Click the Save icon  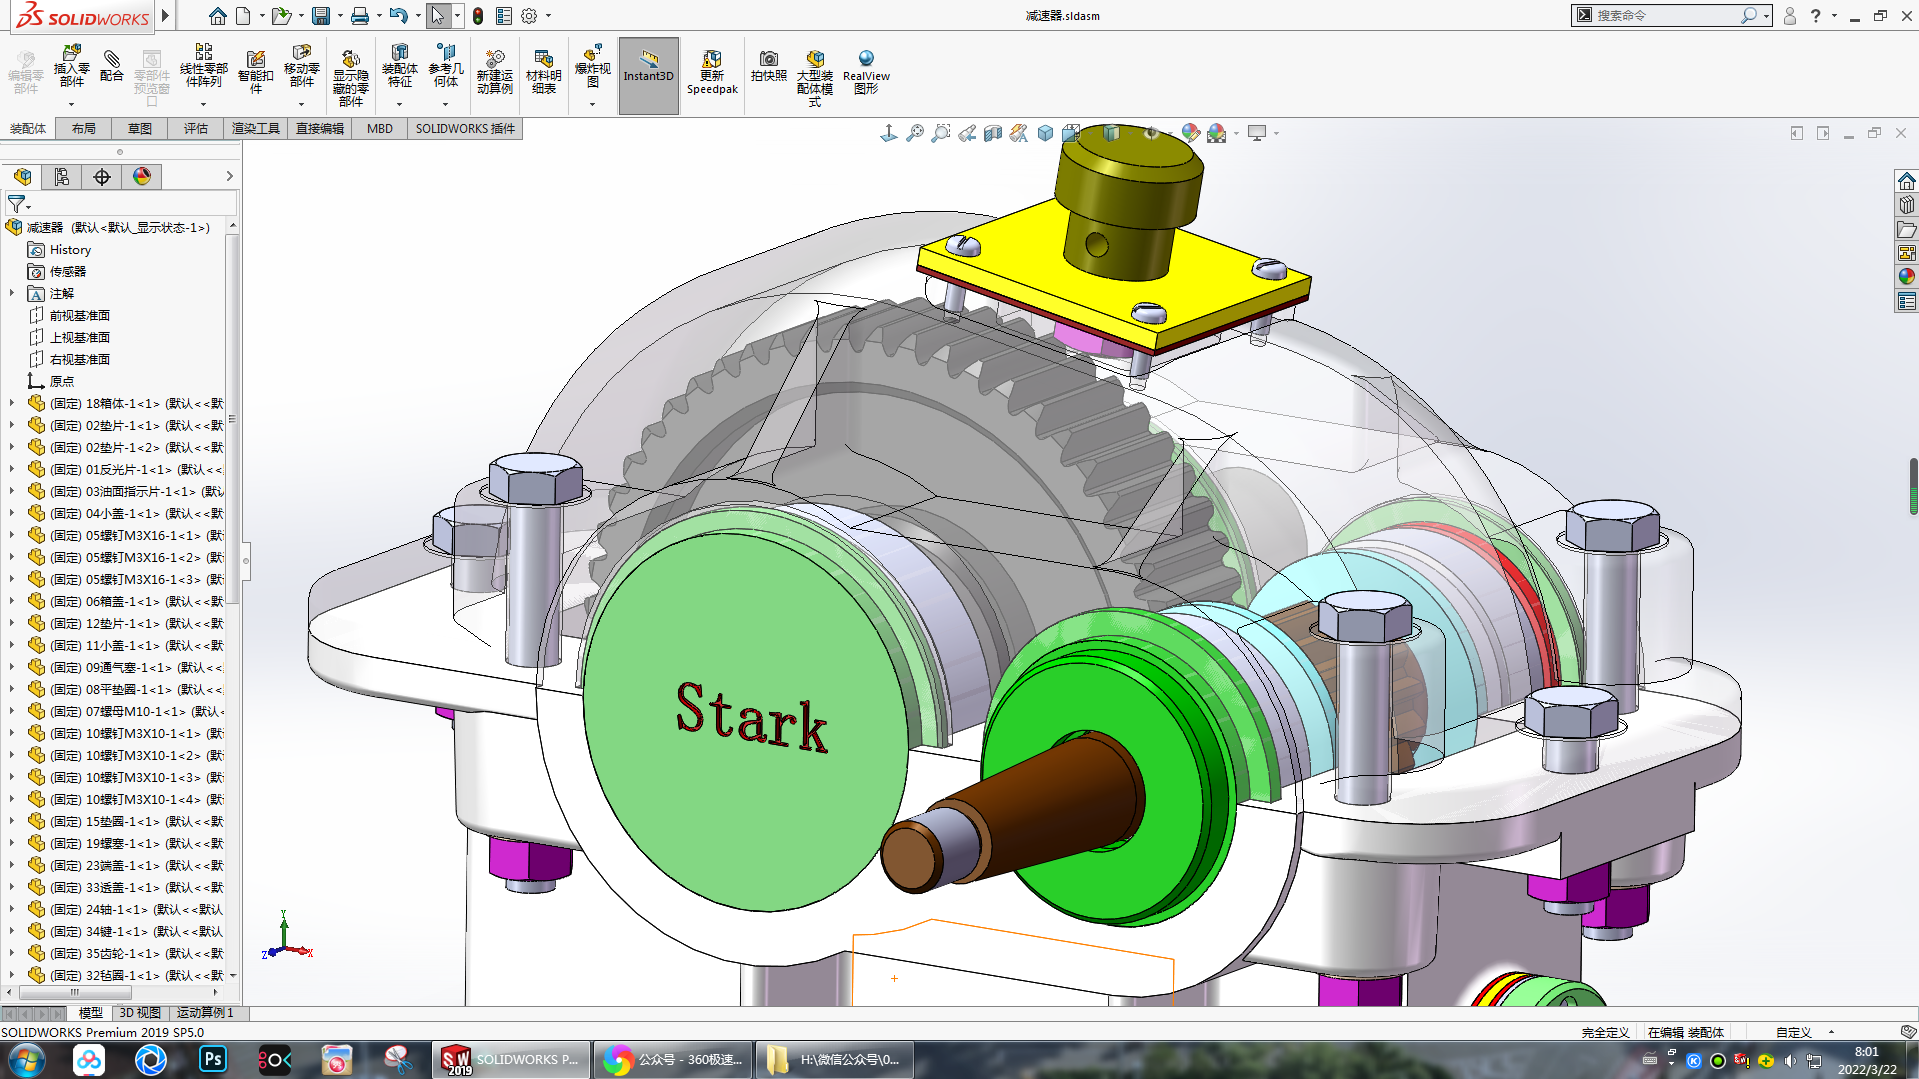click(x=321, y=16)
